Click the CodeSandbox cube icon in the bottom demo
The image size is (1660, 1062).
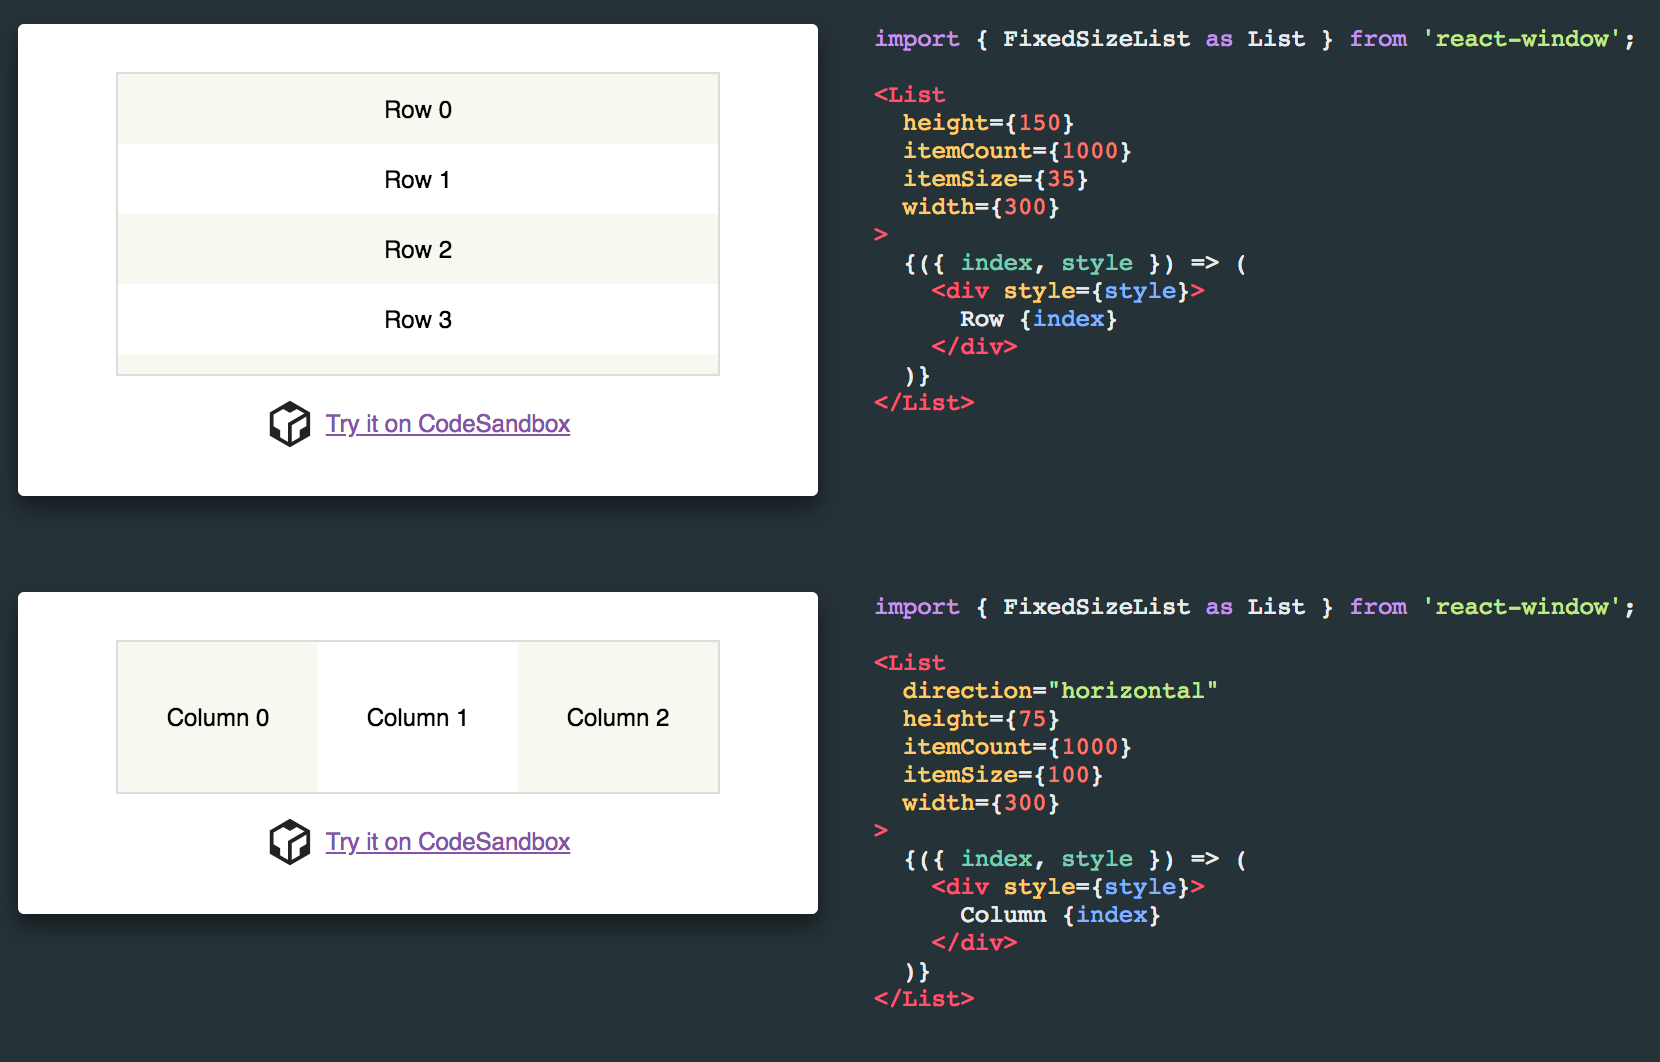click(x=289, y=842)
